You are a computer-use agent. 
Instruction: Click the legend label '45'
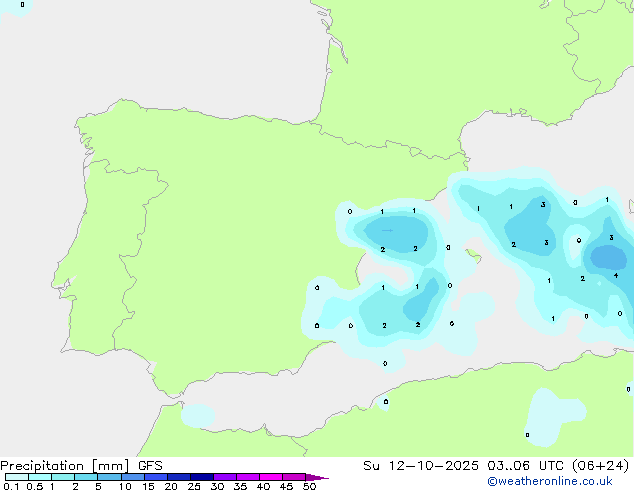286,486
